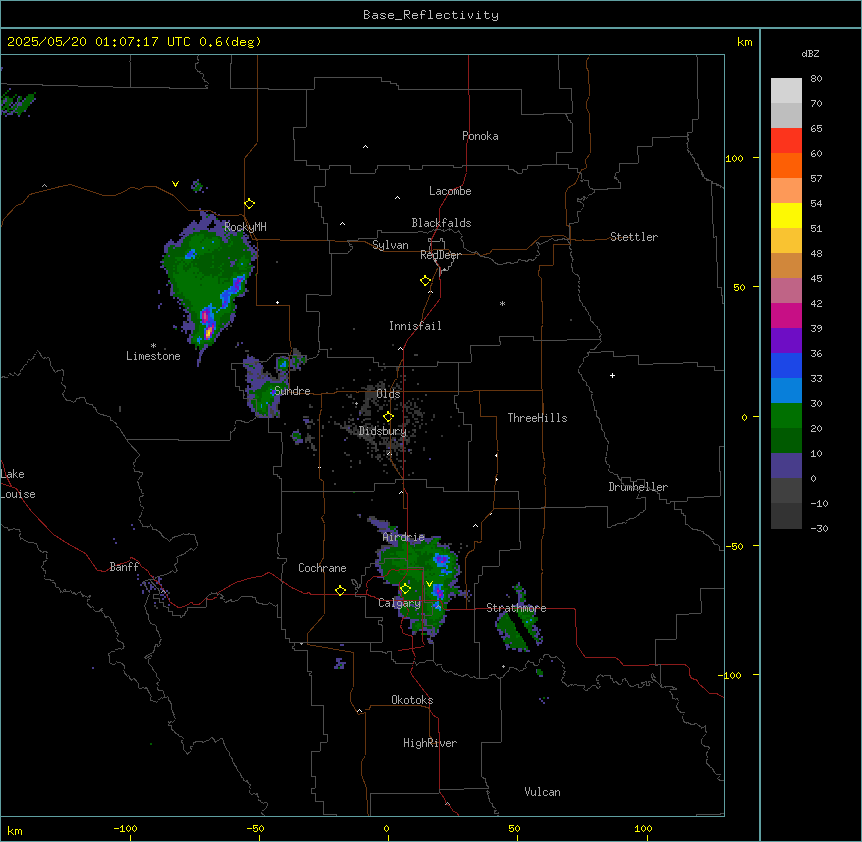This screenshot has height=842, width=862.
Task: Click the green storm echo beside Sundre
Action: click(266, 399)
